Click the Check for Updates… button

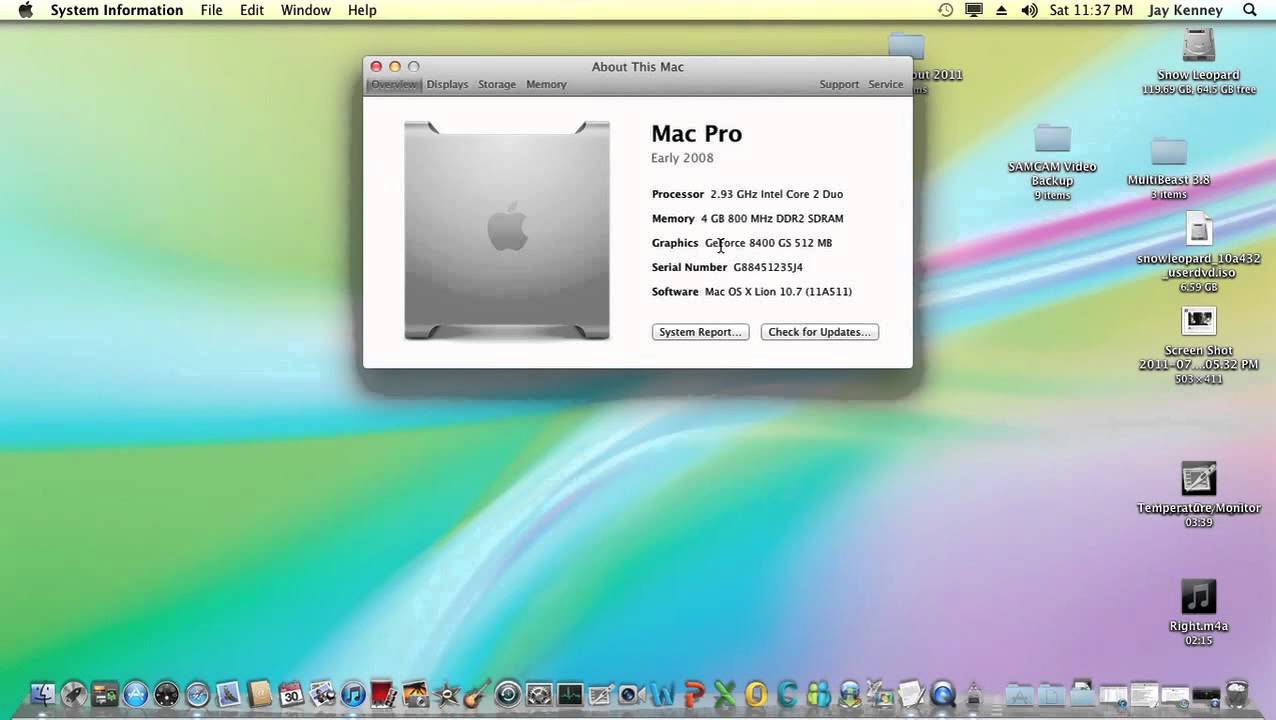click(x=819, y=332)
